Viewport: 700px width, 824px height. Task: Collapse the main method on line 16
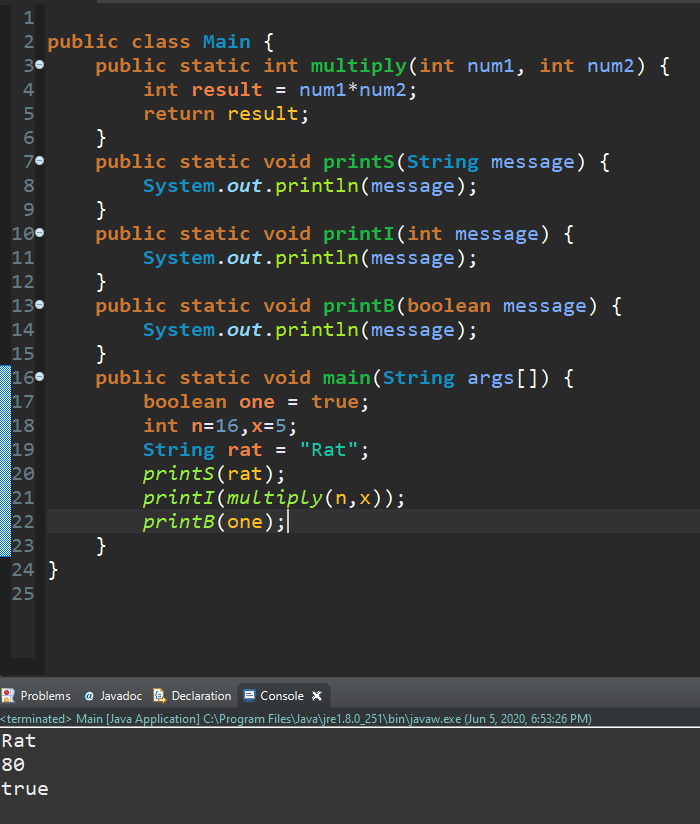[39, 378]
